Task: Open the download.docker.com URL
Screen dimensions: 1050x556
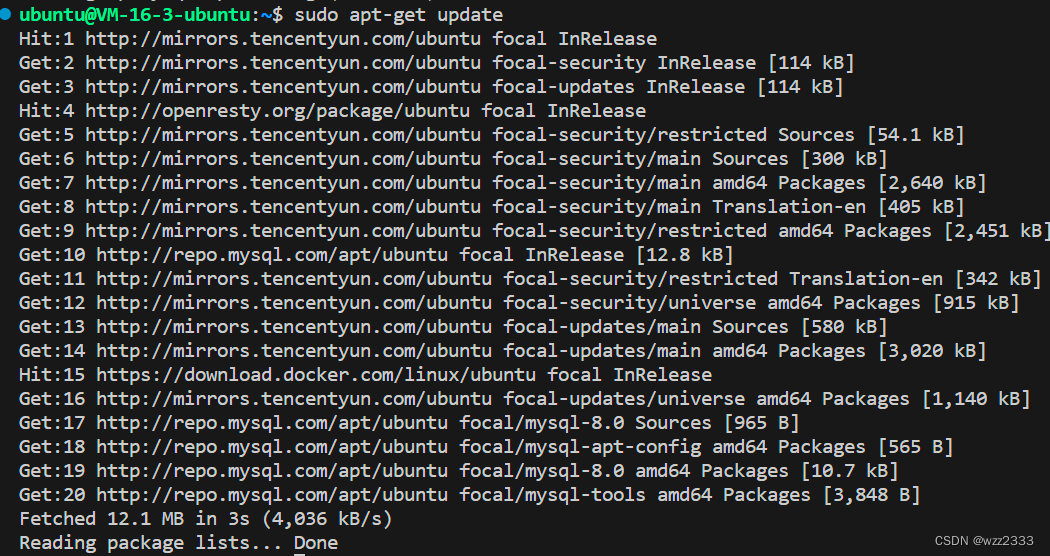Action: click(316, 374)
